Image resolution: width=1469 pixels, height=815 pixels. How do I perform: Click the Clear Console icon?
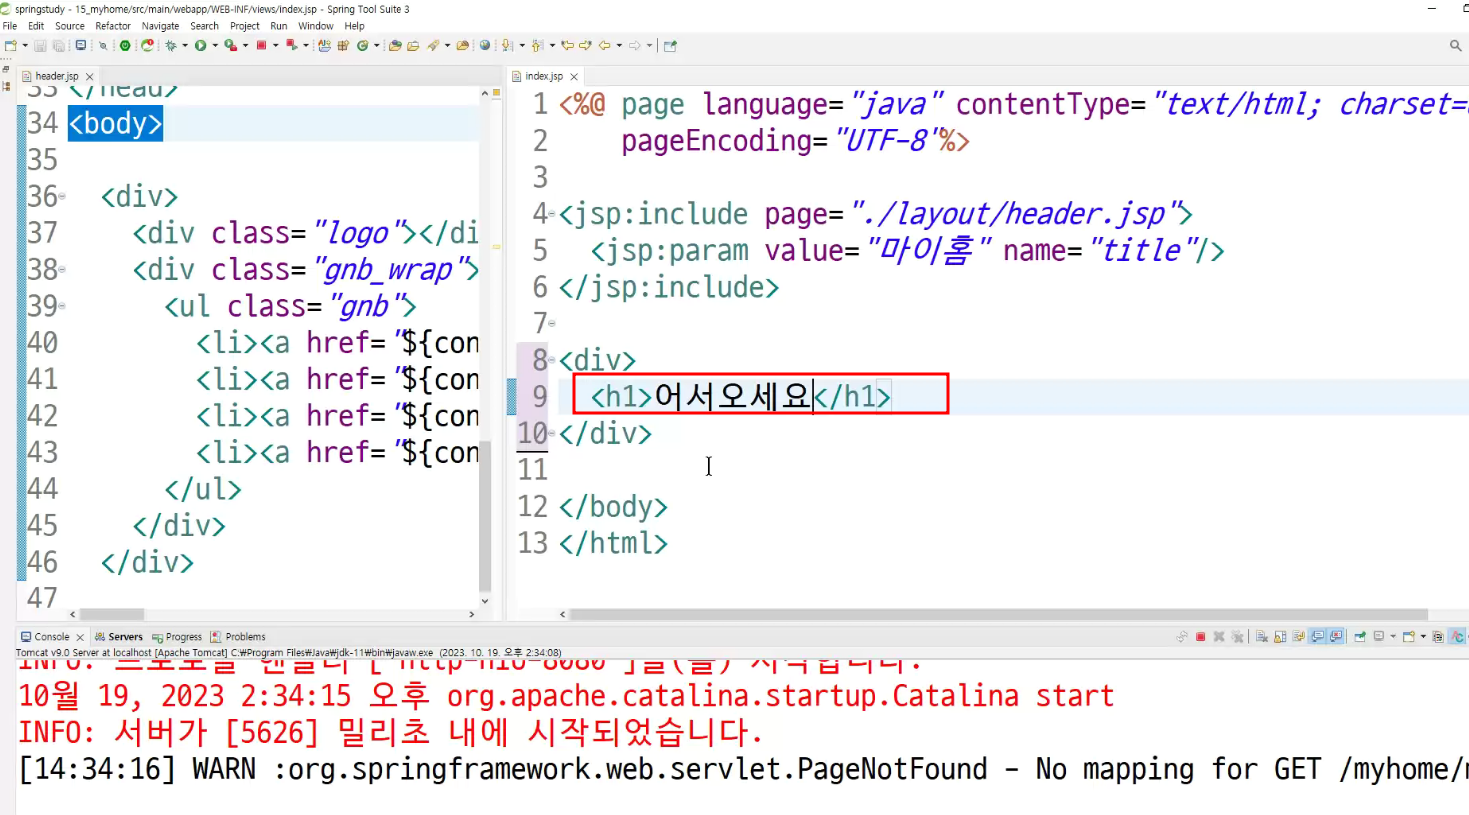(x=1262, y=636)
